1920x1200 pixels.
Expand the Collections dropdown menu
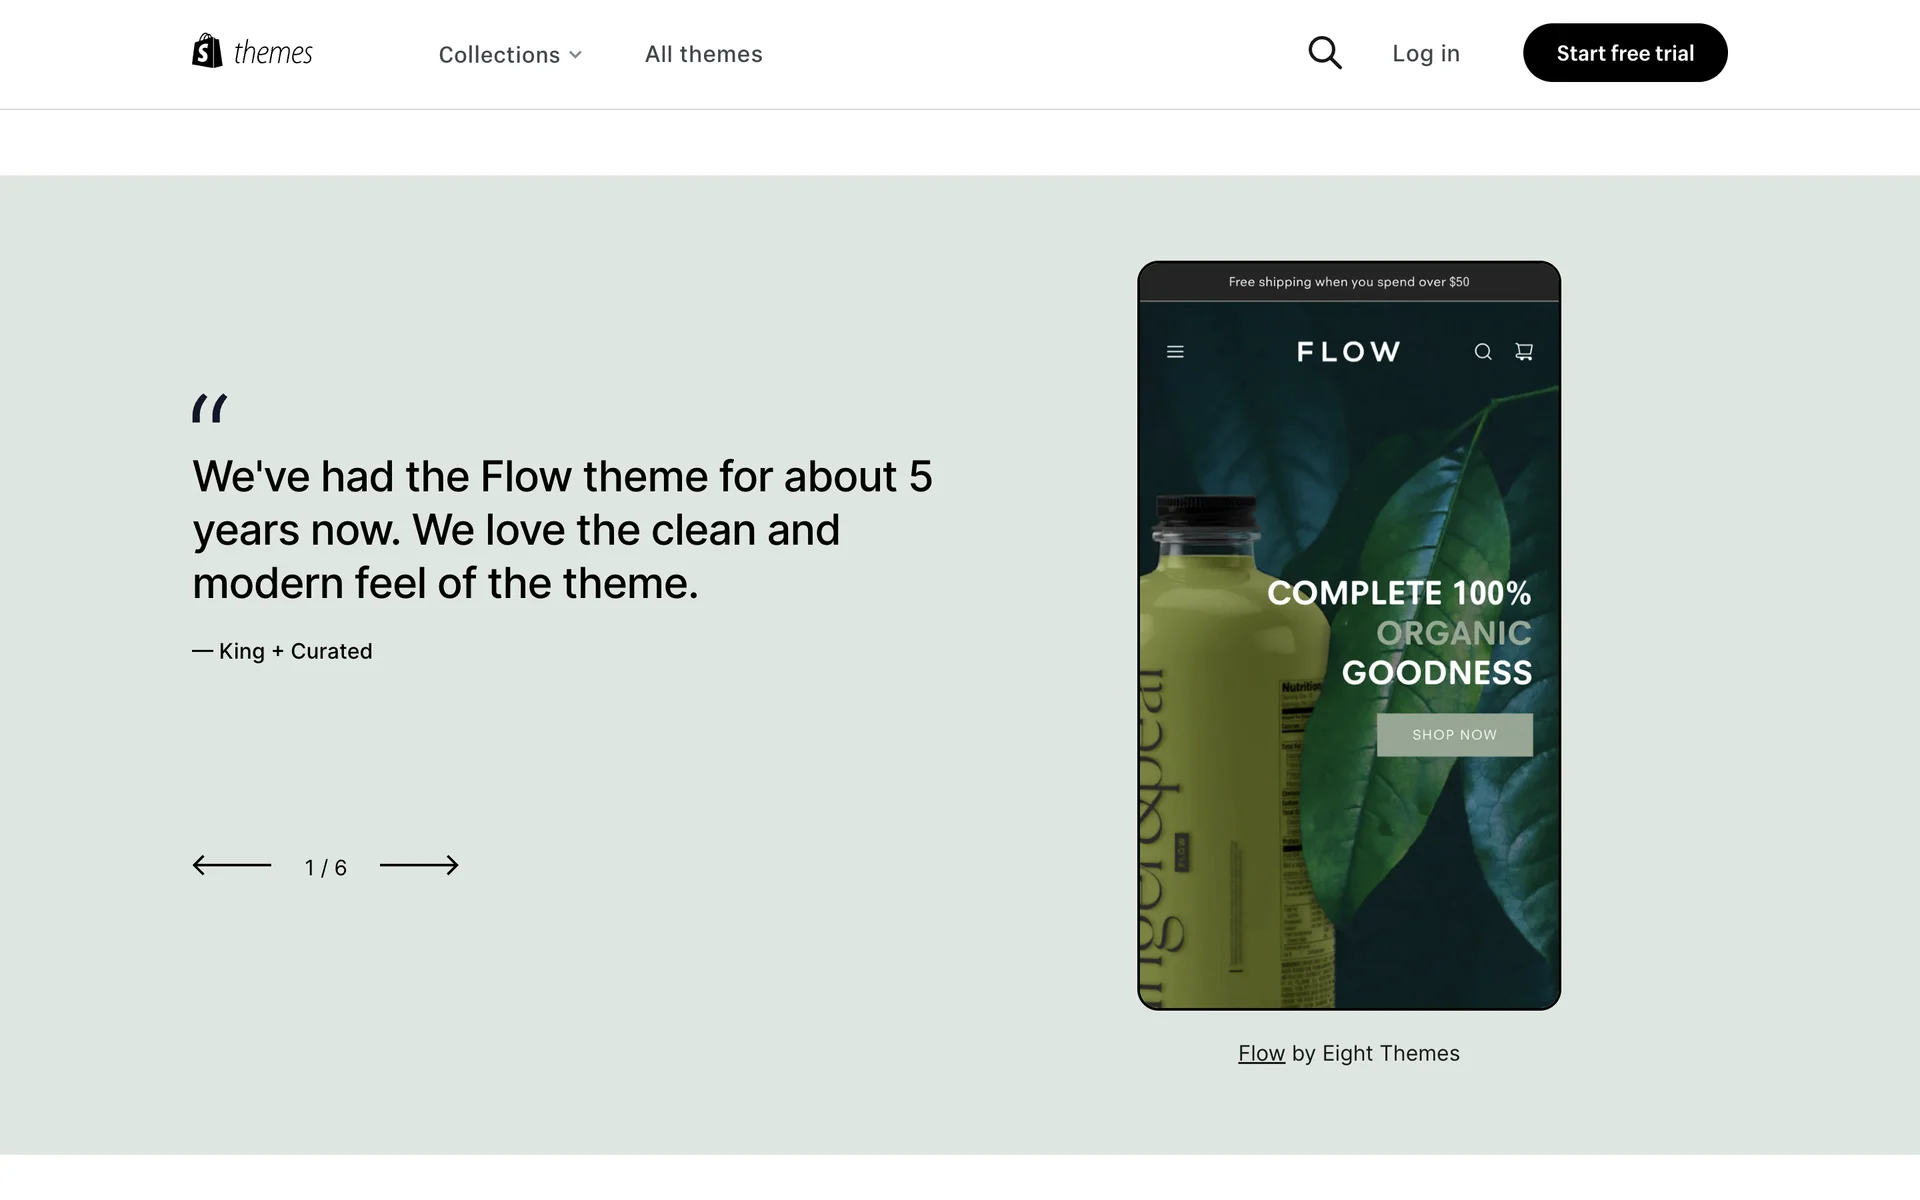coord(510,54)
